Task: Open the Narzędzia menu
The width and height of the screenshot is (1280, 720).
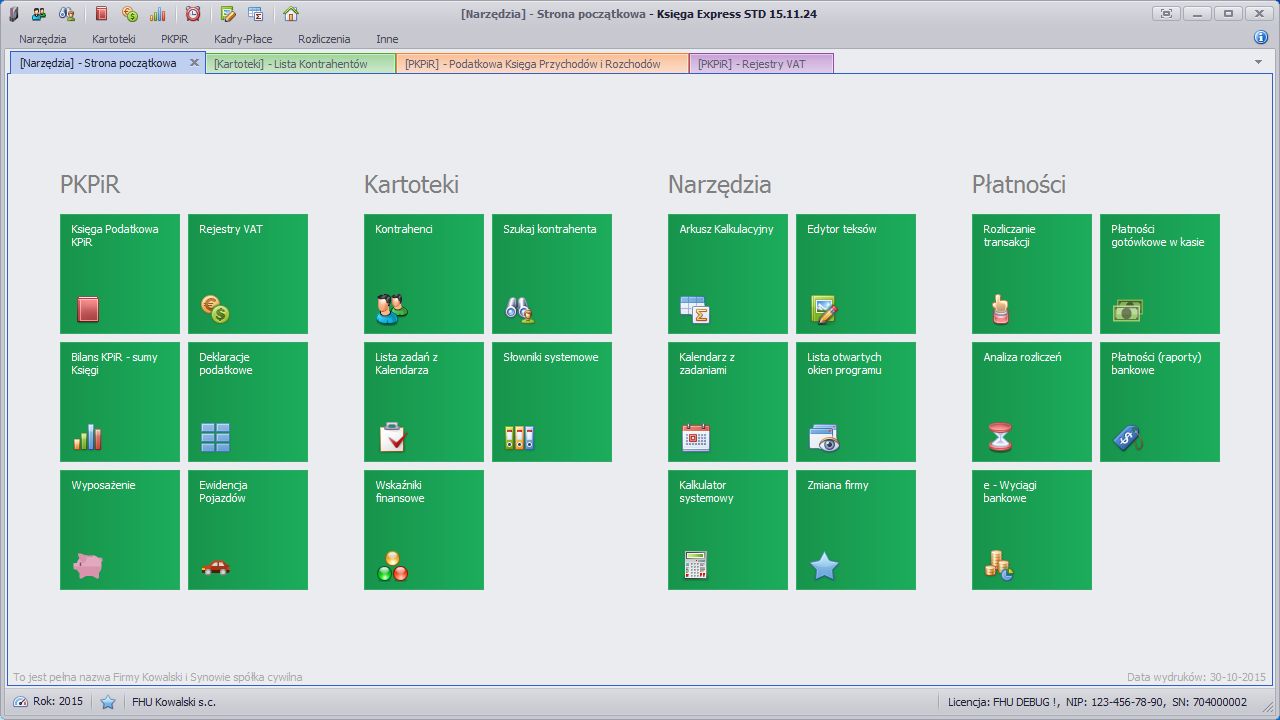Action: 43,39
